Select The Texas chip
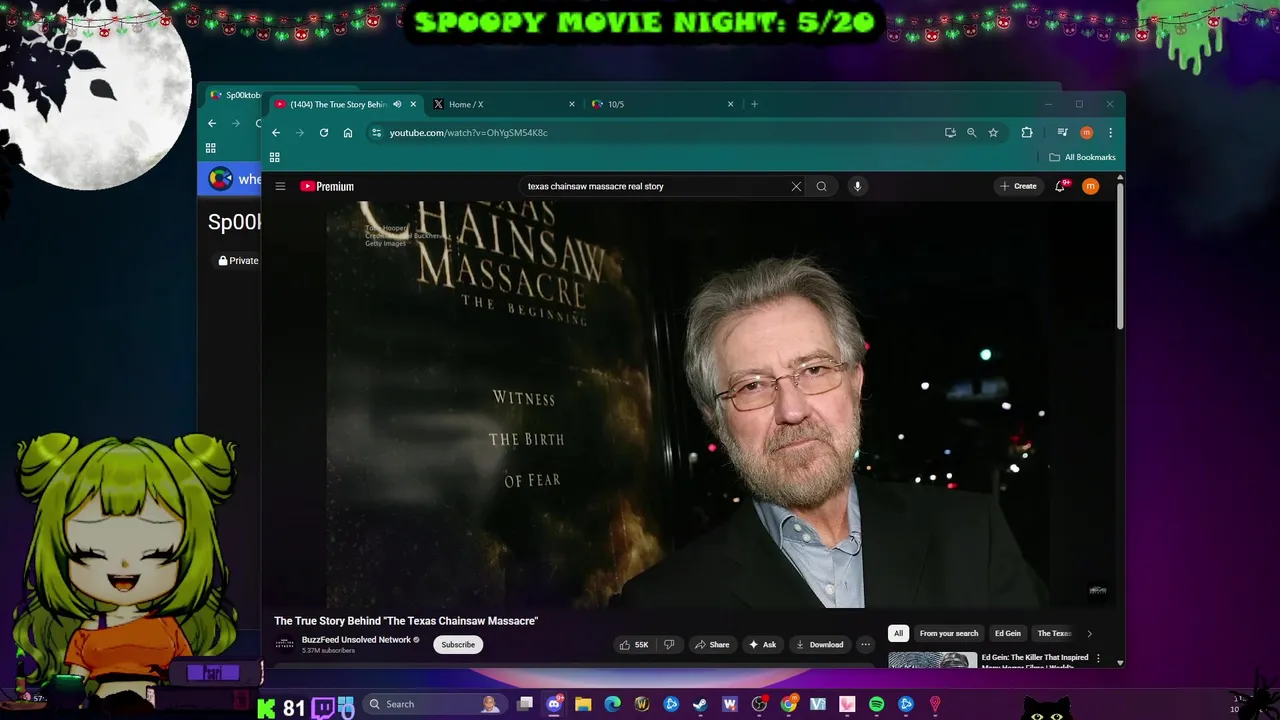 (x=1054, y=633)
